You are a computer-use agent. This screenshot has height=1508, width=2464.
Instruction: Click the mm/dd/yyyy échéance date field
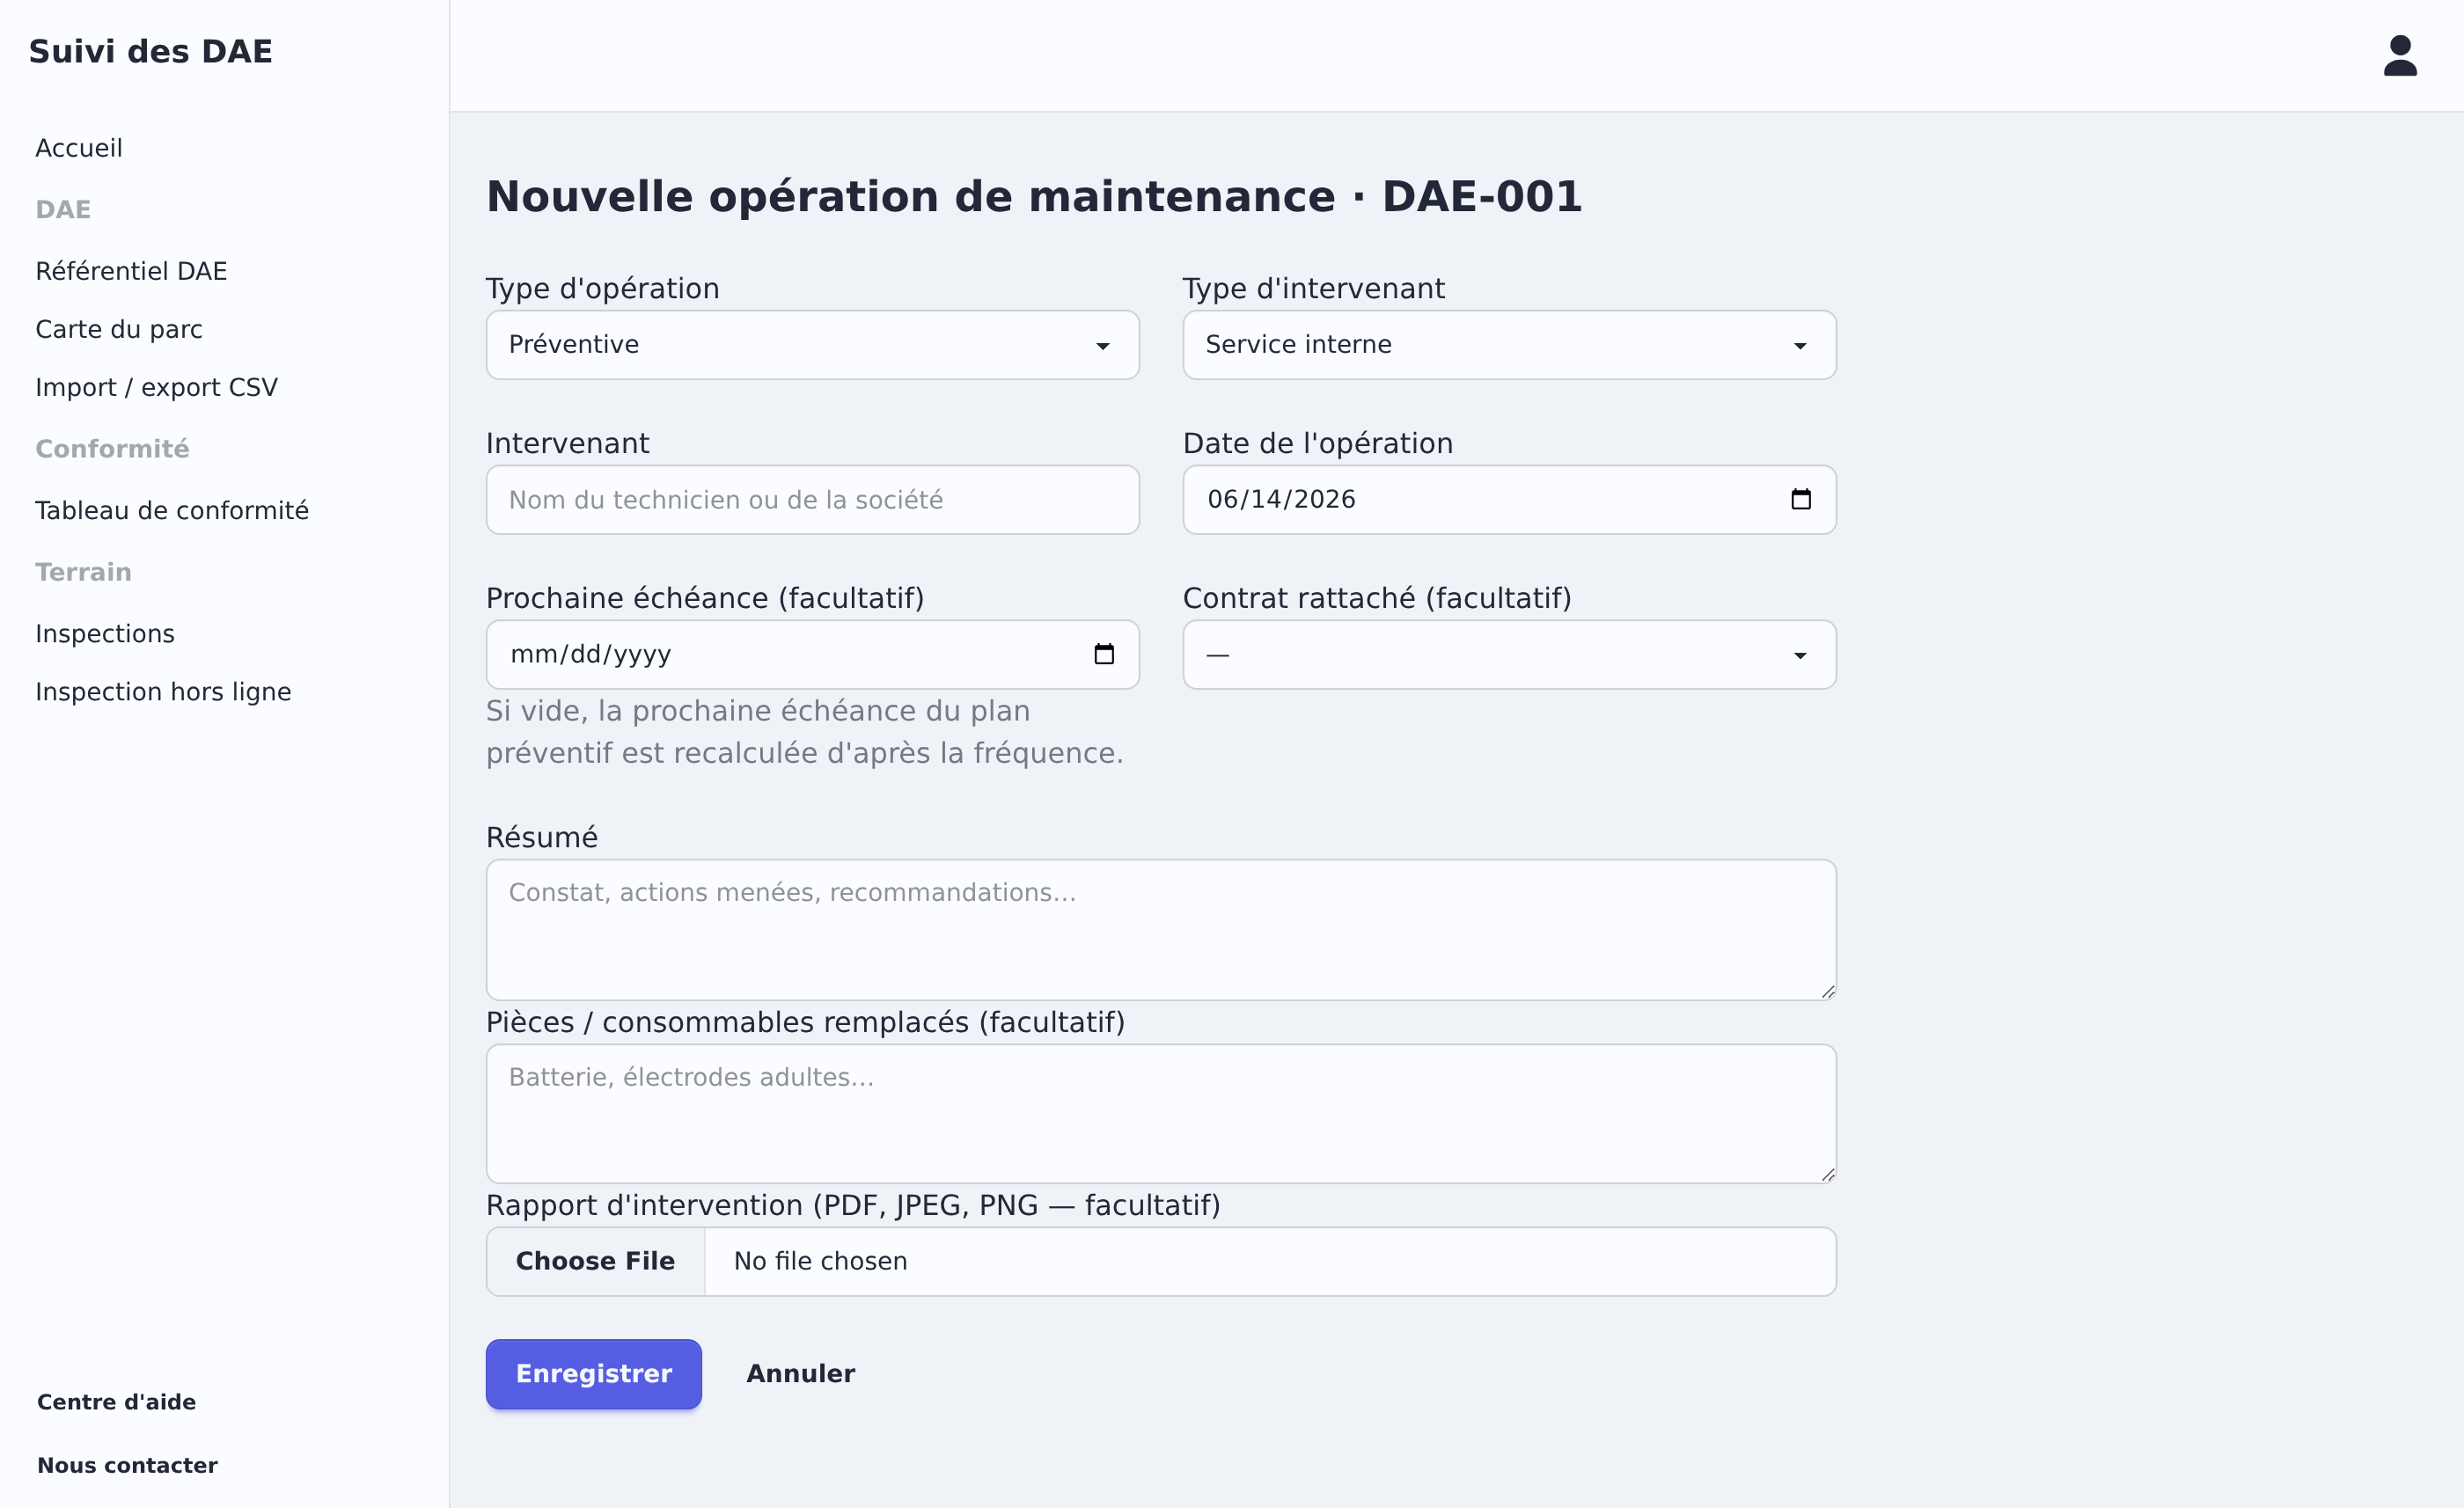[812, 655]
